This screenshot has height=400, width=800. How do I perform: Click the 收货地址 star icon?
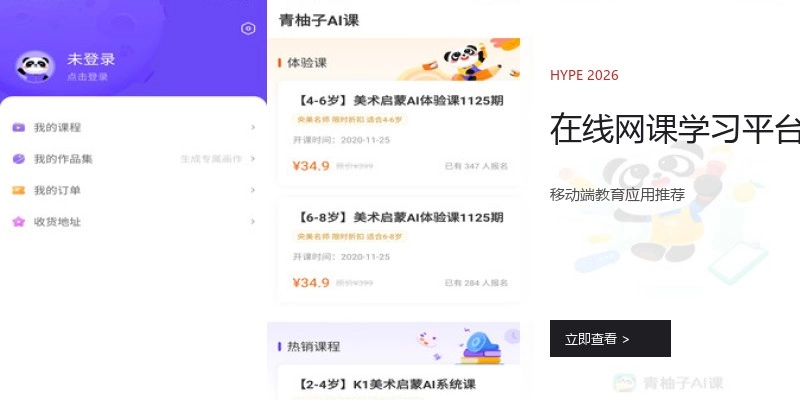click(x=19, y=221)
